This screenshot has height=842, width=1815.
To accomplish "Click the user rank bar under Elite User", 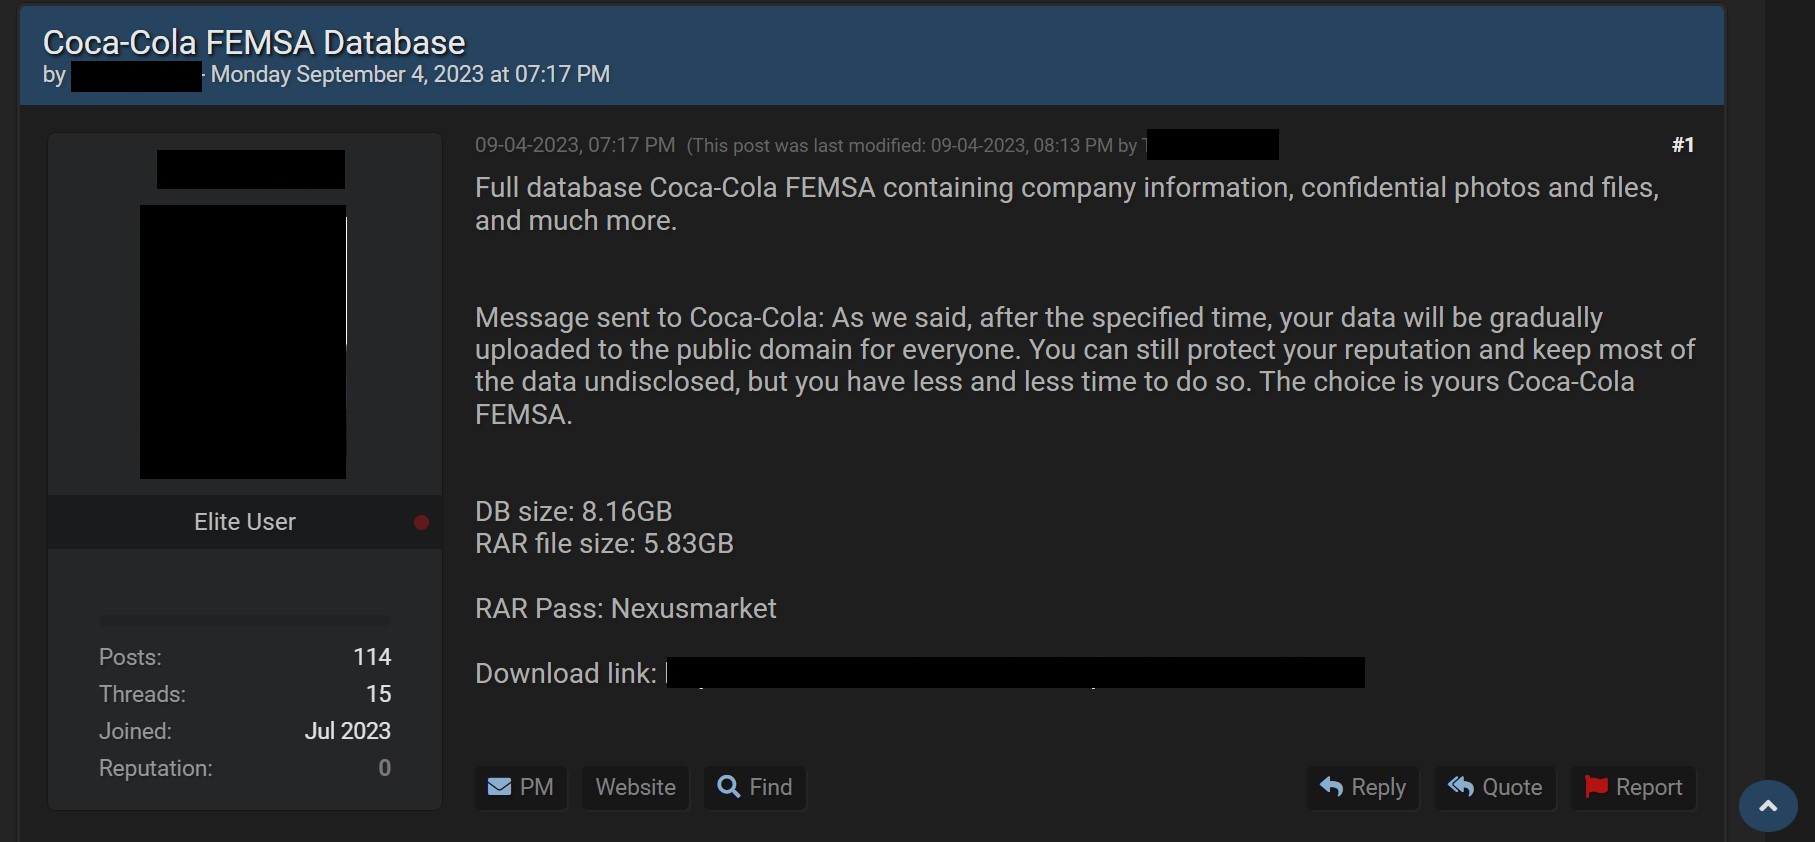I will tap(245, 620).
